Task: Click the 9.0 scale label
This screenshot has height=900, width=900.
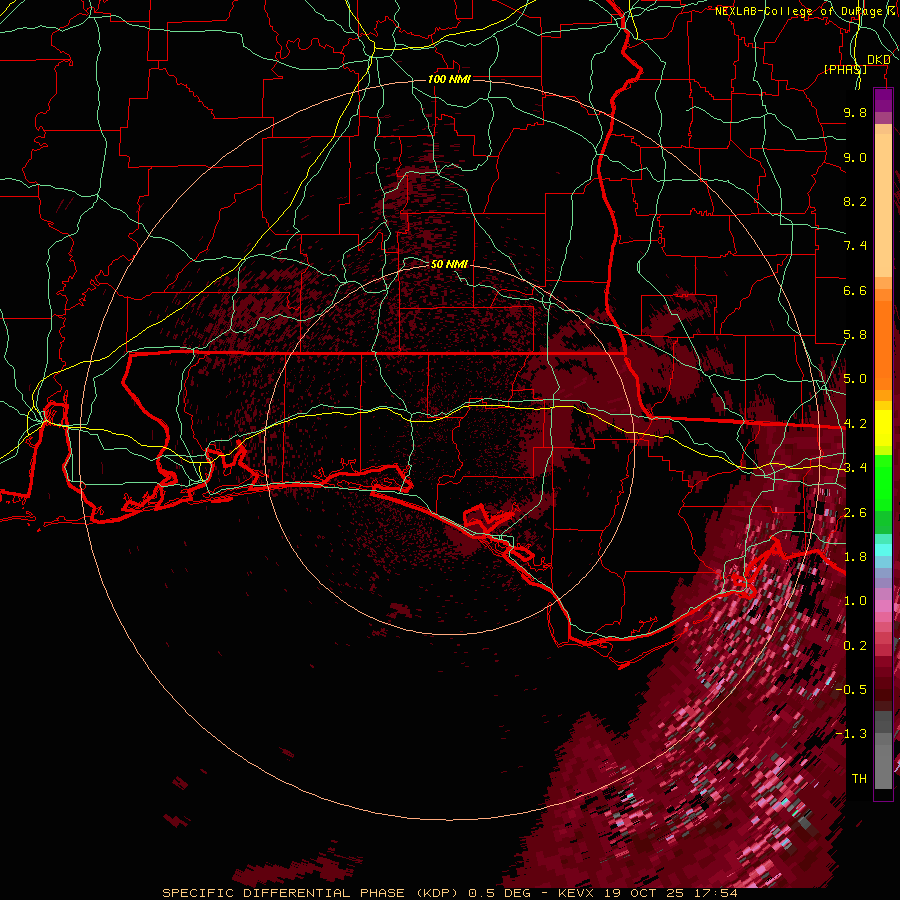Action: [855, 157]
